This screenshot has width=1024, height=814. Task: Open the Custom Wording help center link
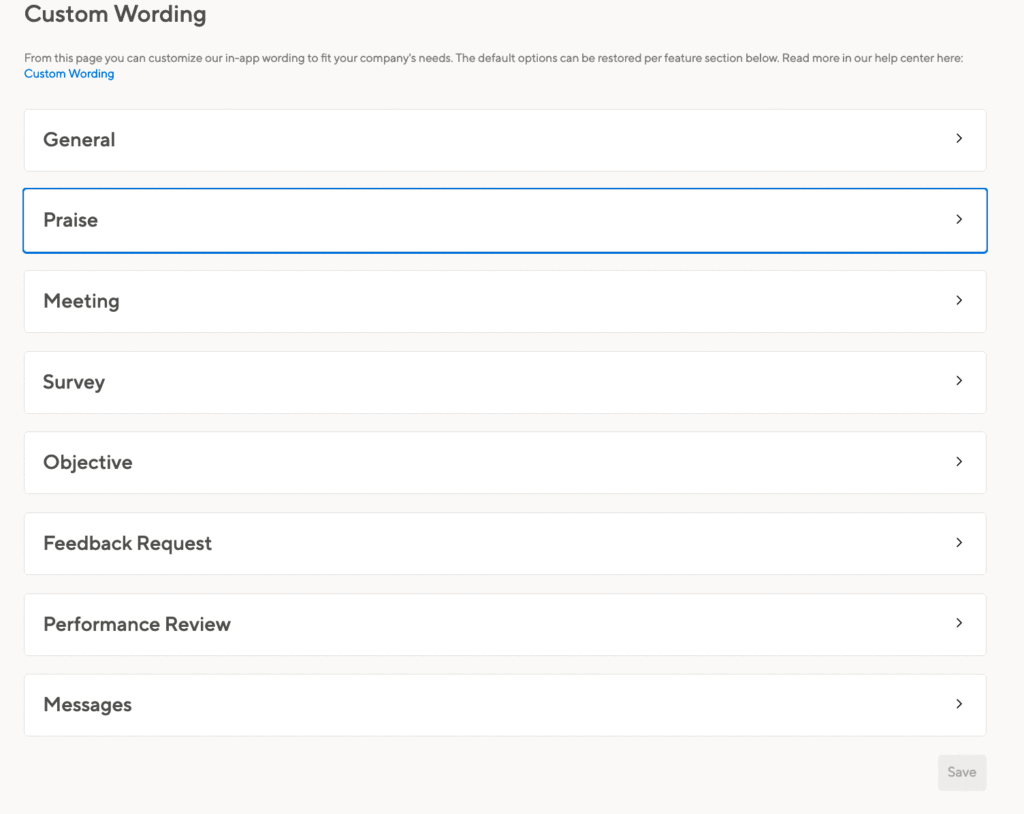(x=69, y=74)
